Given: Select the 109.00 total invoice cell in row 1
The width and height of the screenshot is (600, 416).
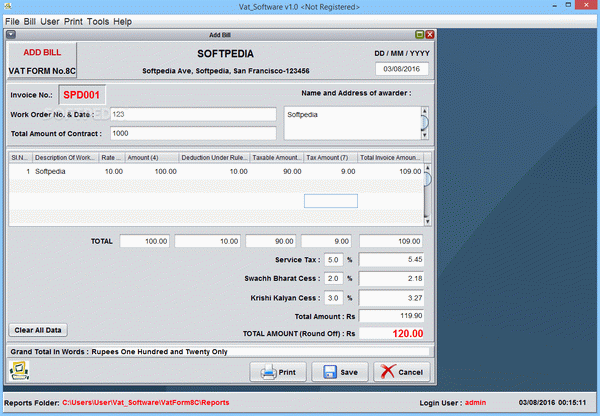Looking at the screenshot, I should 390,171.
